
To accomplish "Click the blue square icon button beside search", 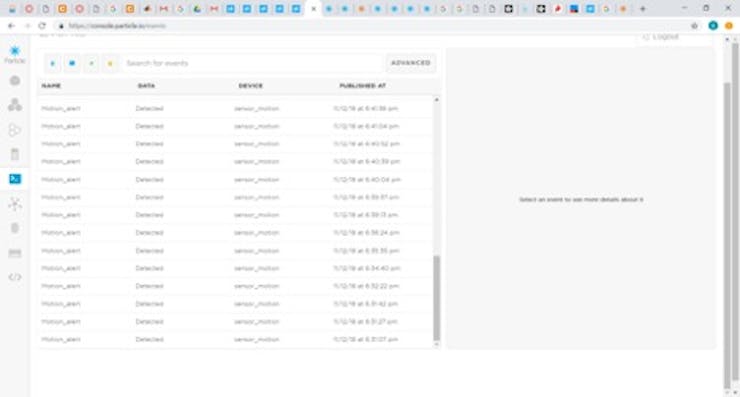I will pyautogui.click(x=72, y=63).
